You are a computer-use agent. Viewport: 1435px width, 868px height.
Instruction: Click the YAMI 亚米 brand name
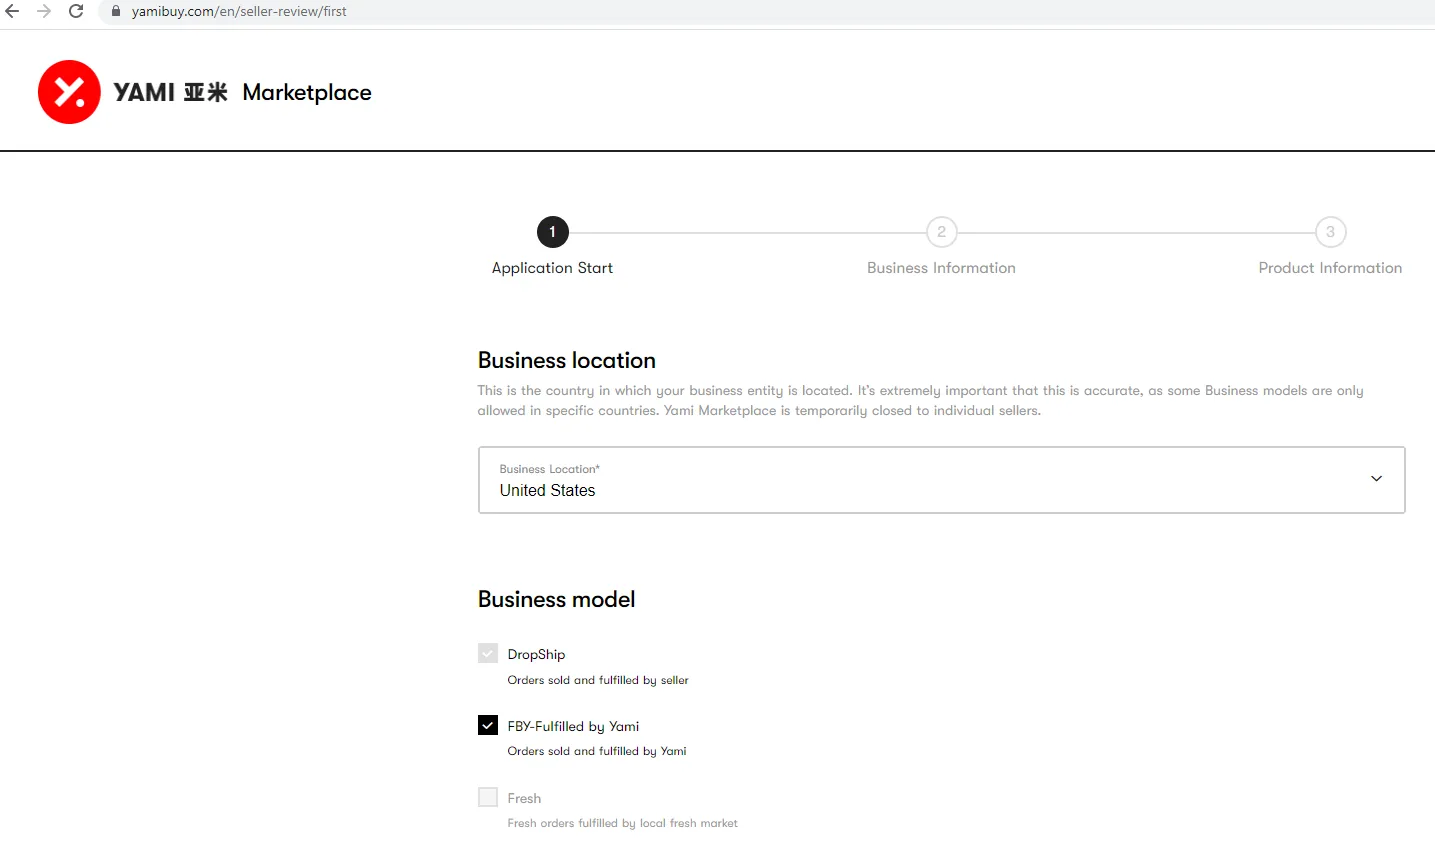coord(171,92)
